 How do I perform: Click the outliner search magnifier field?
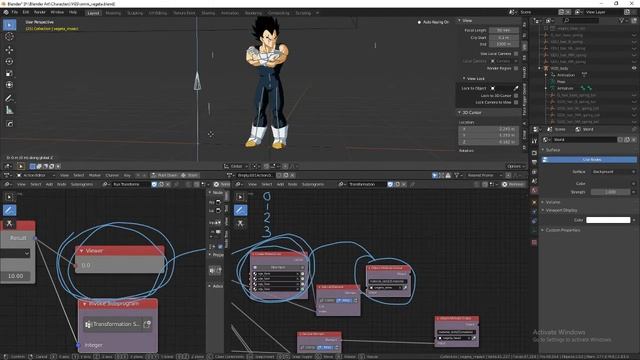[x=581, y=20]
